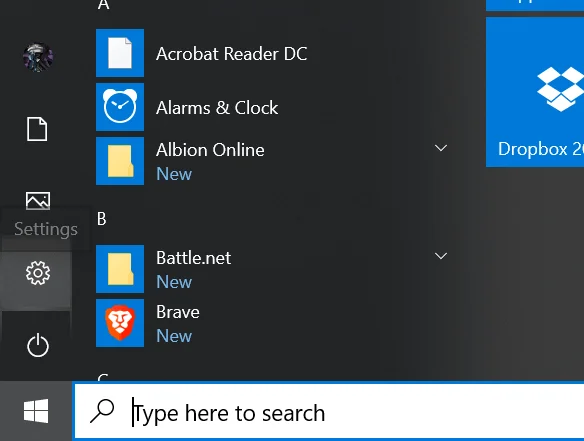Click the New tag under Albion Online

click(x=174, y=174)
